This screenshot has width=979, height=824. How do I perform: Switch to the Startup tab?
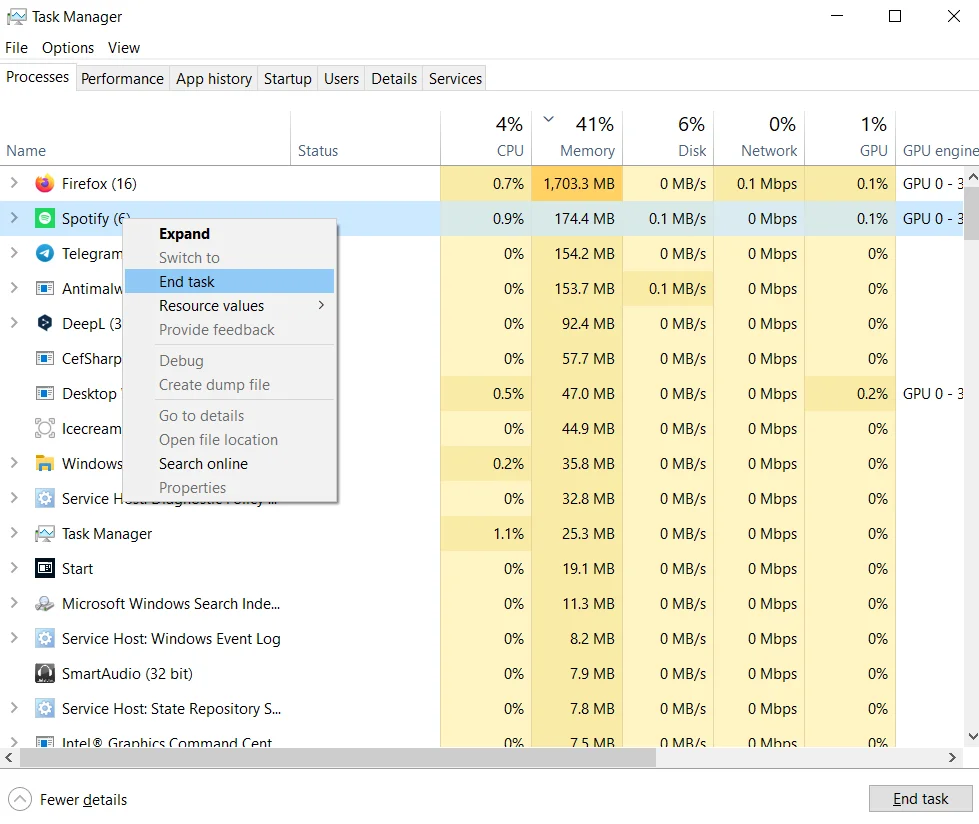coord(287,79)
